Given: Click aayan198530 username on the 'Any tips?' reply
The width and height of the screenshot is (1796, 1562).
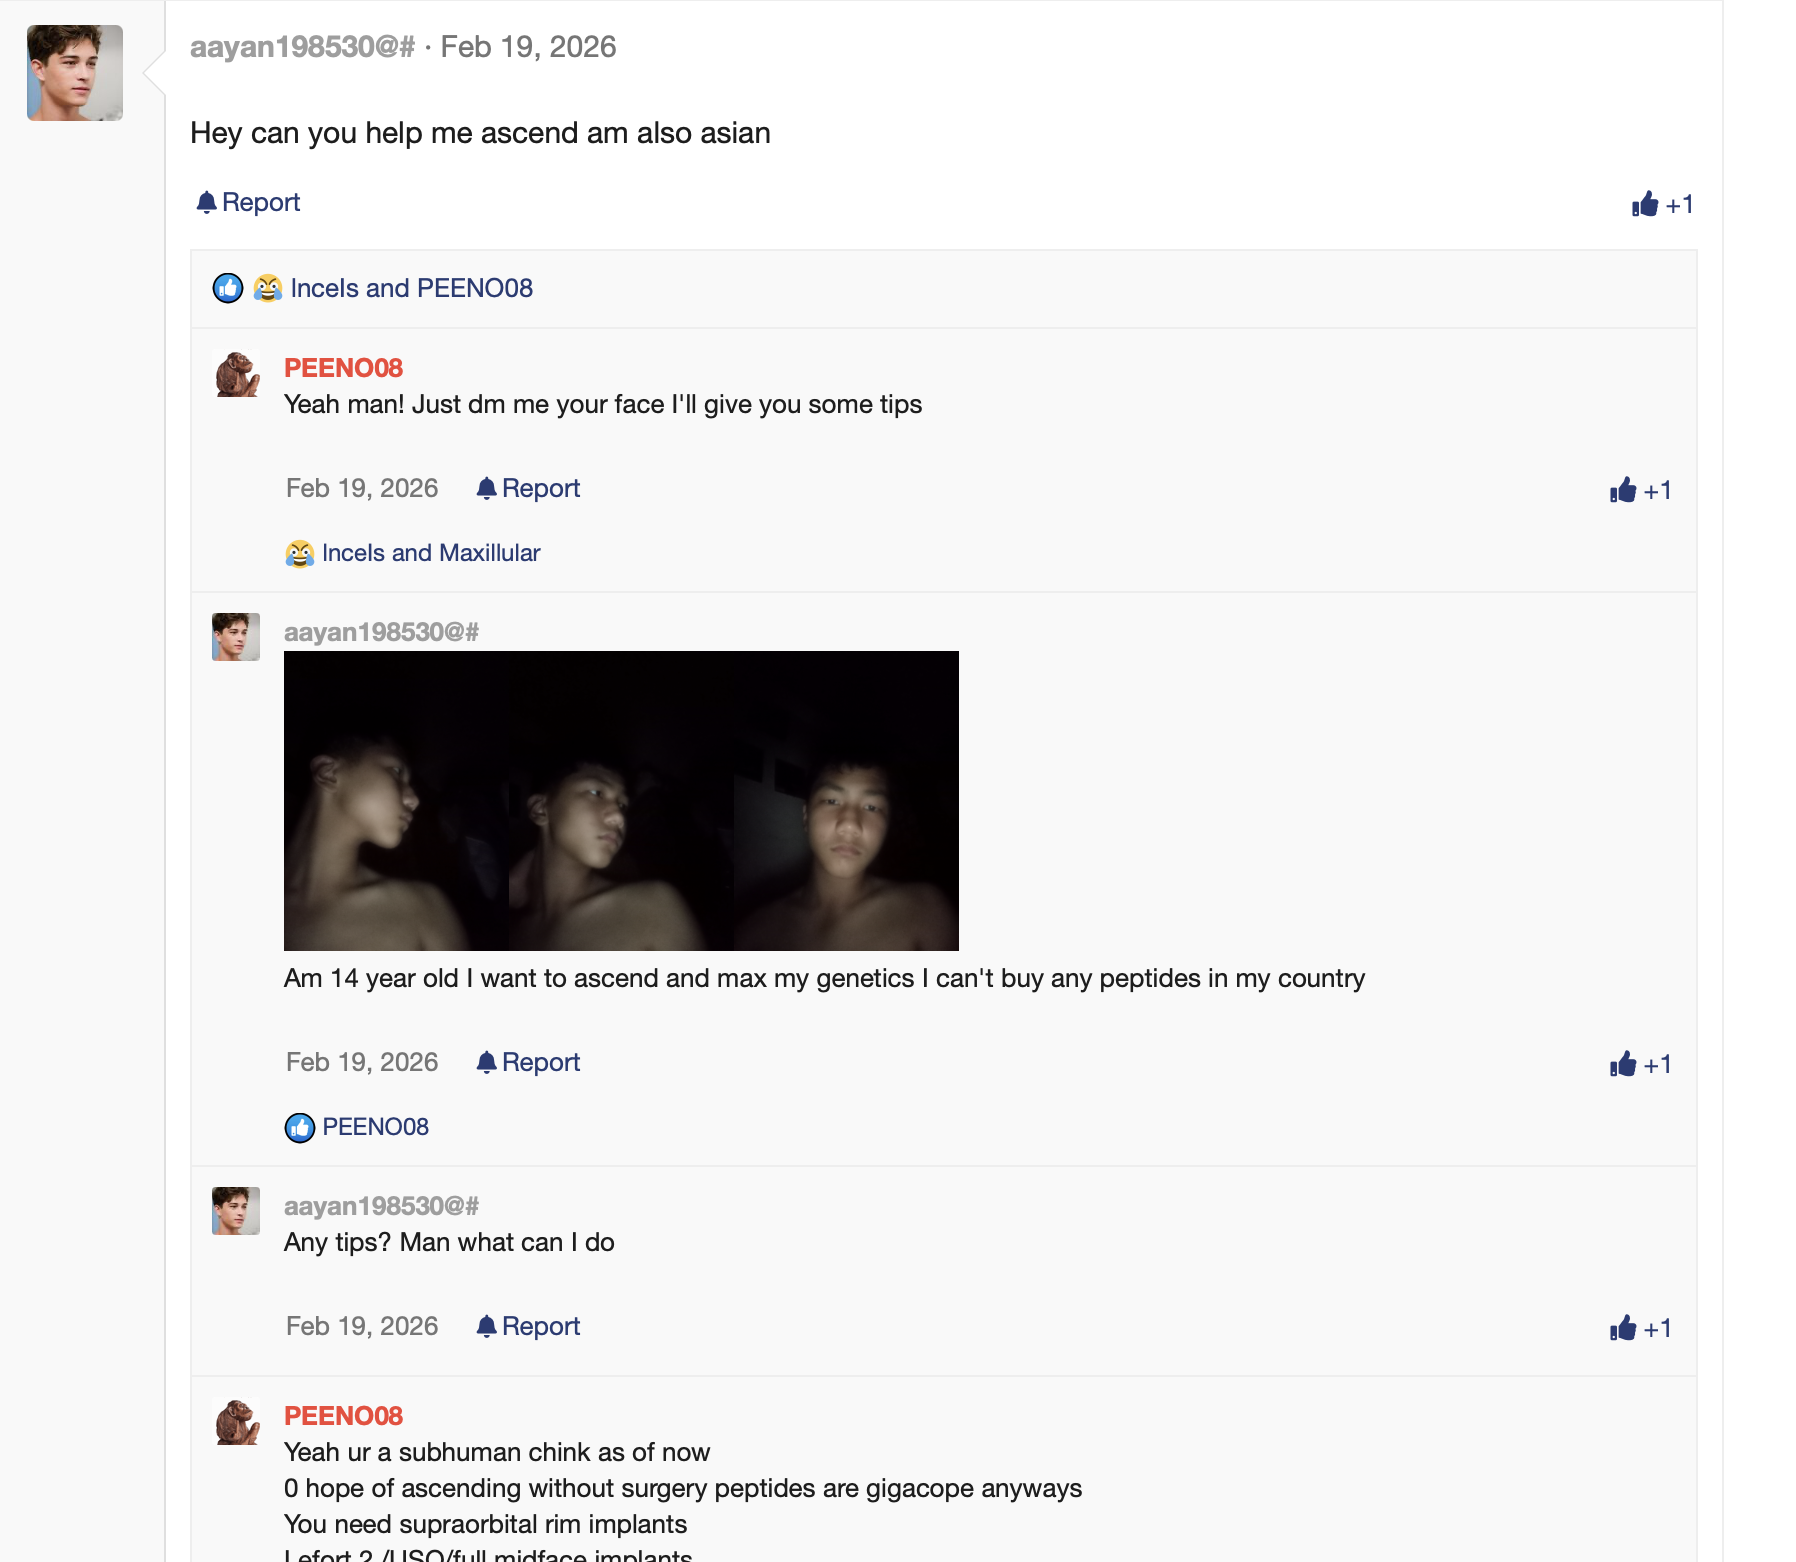Looking at the screenshot, I should (x=381, y=1206).
